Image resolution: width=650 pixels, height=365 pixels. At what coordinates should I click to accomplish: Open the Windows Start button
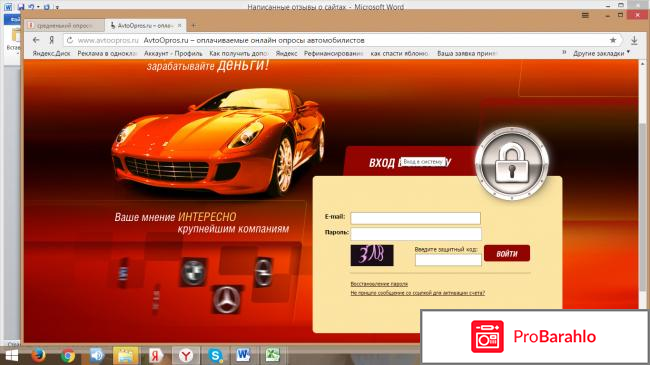tap(12, 355)
